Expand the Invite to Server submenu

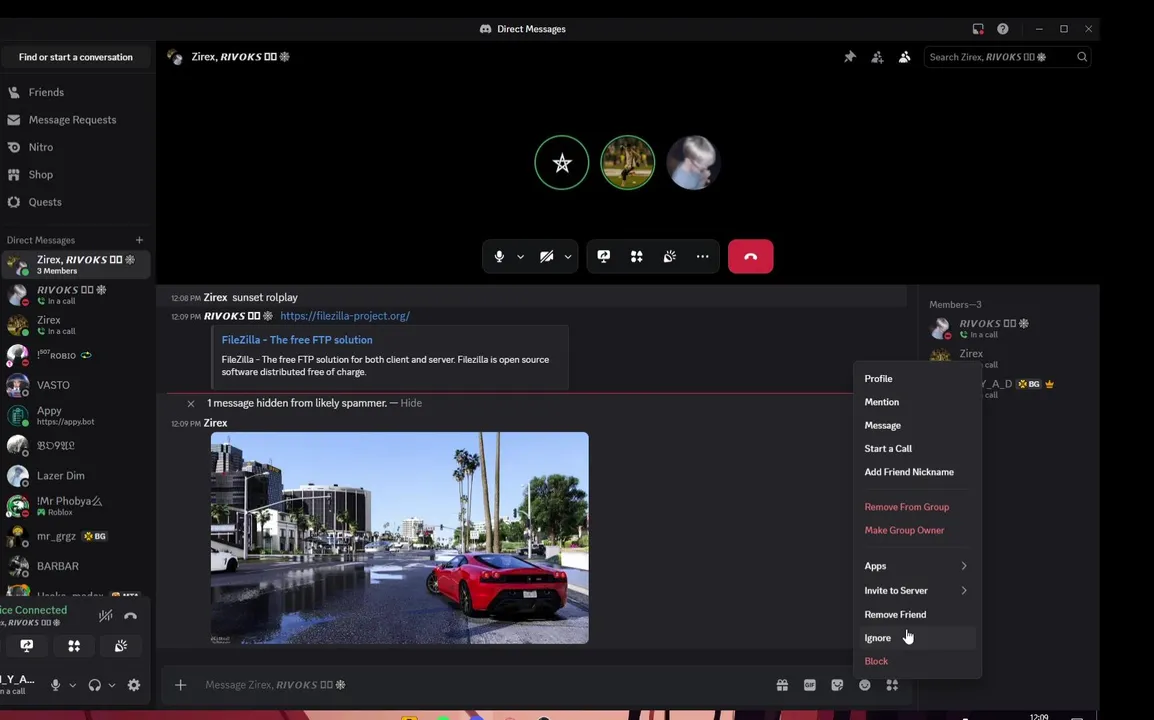(917, 590)
